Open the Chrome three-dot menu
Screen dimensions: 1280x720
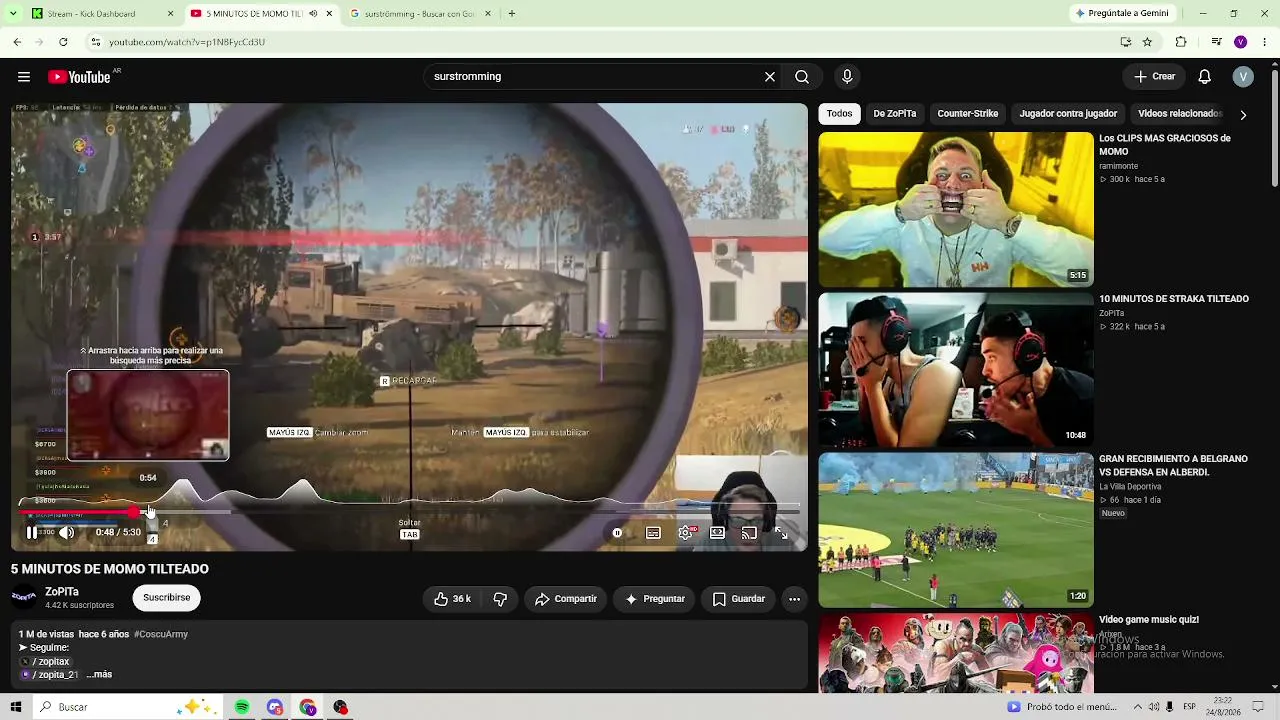pos(1266,42)
